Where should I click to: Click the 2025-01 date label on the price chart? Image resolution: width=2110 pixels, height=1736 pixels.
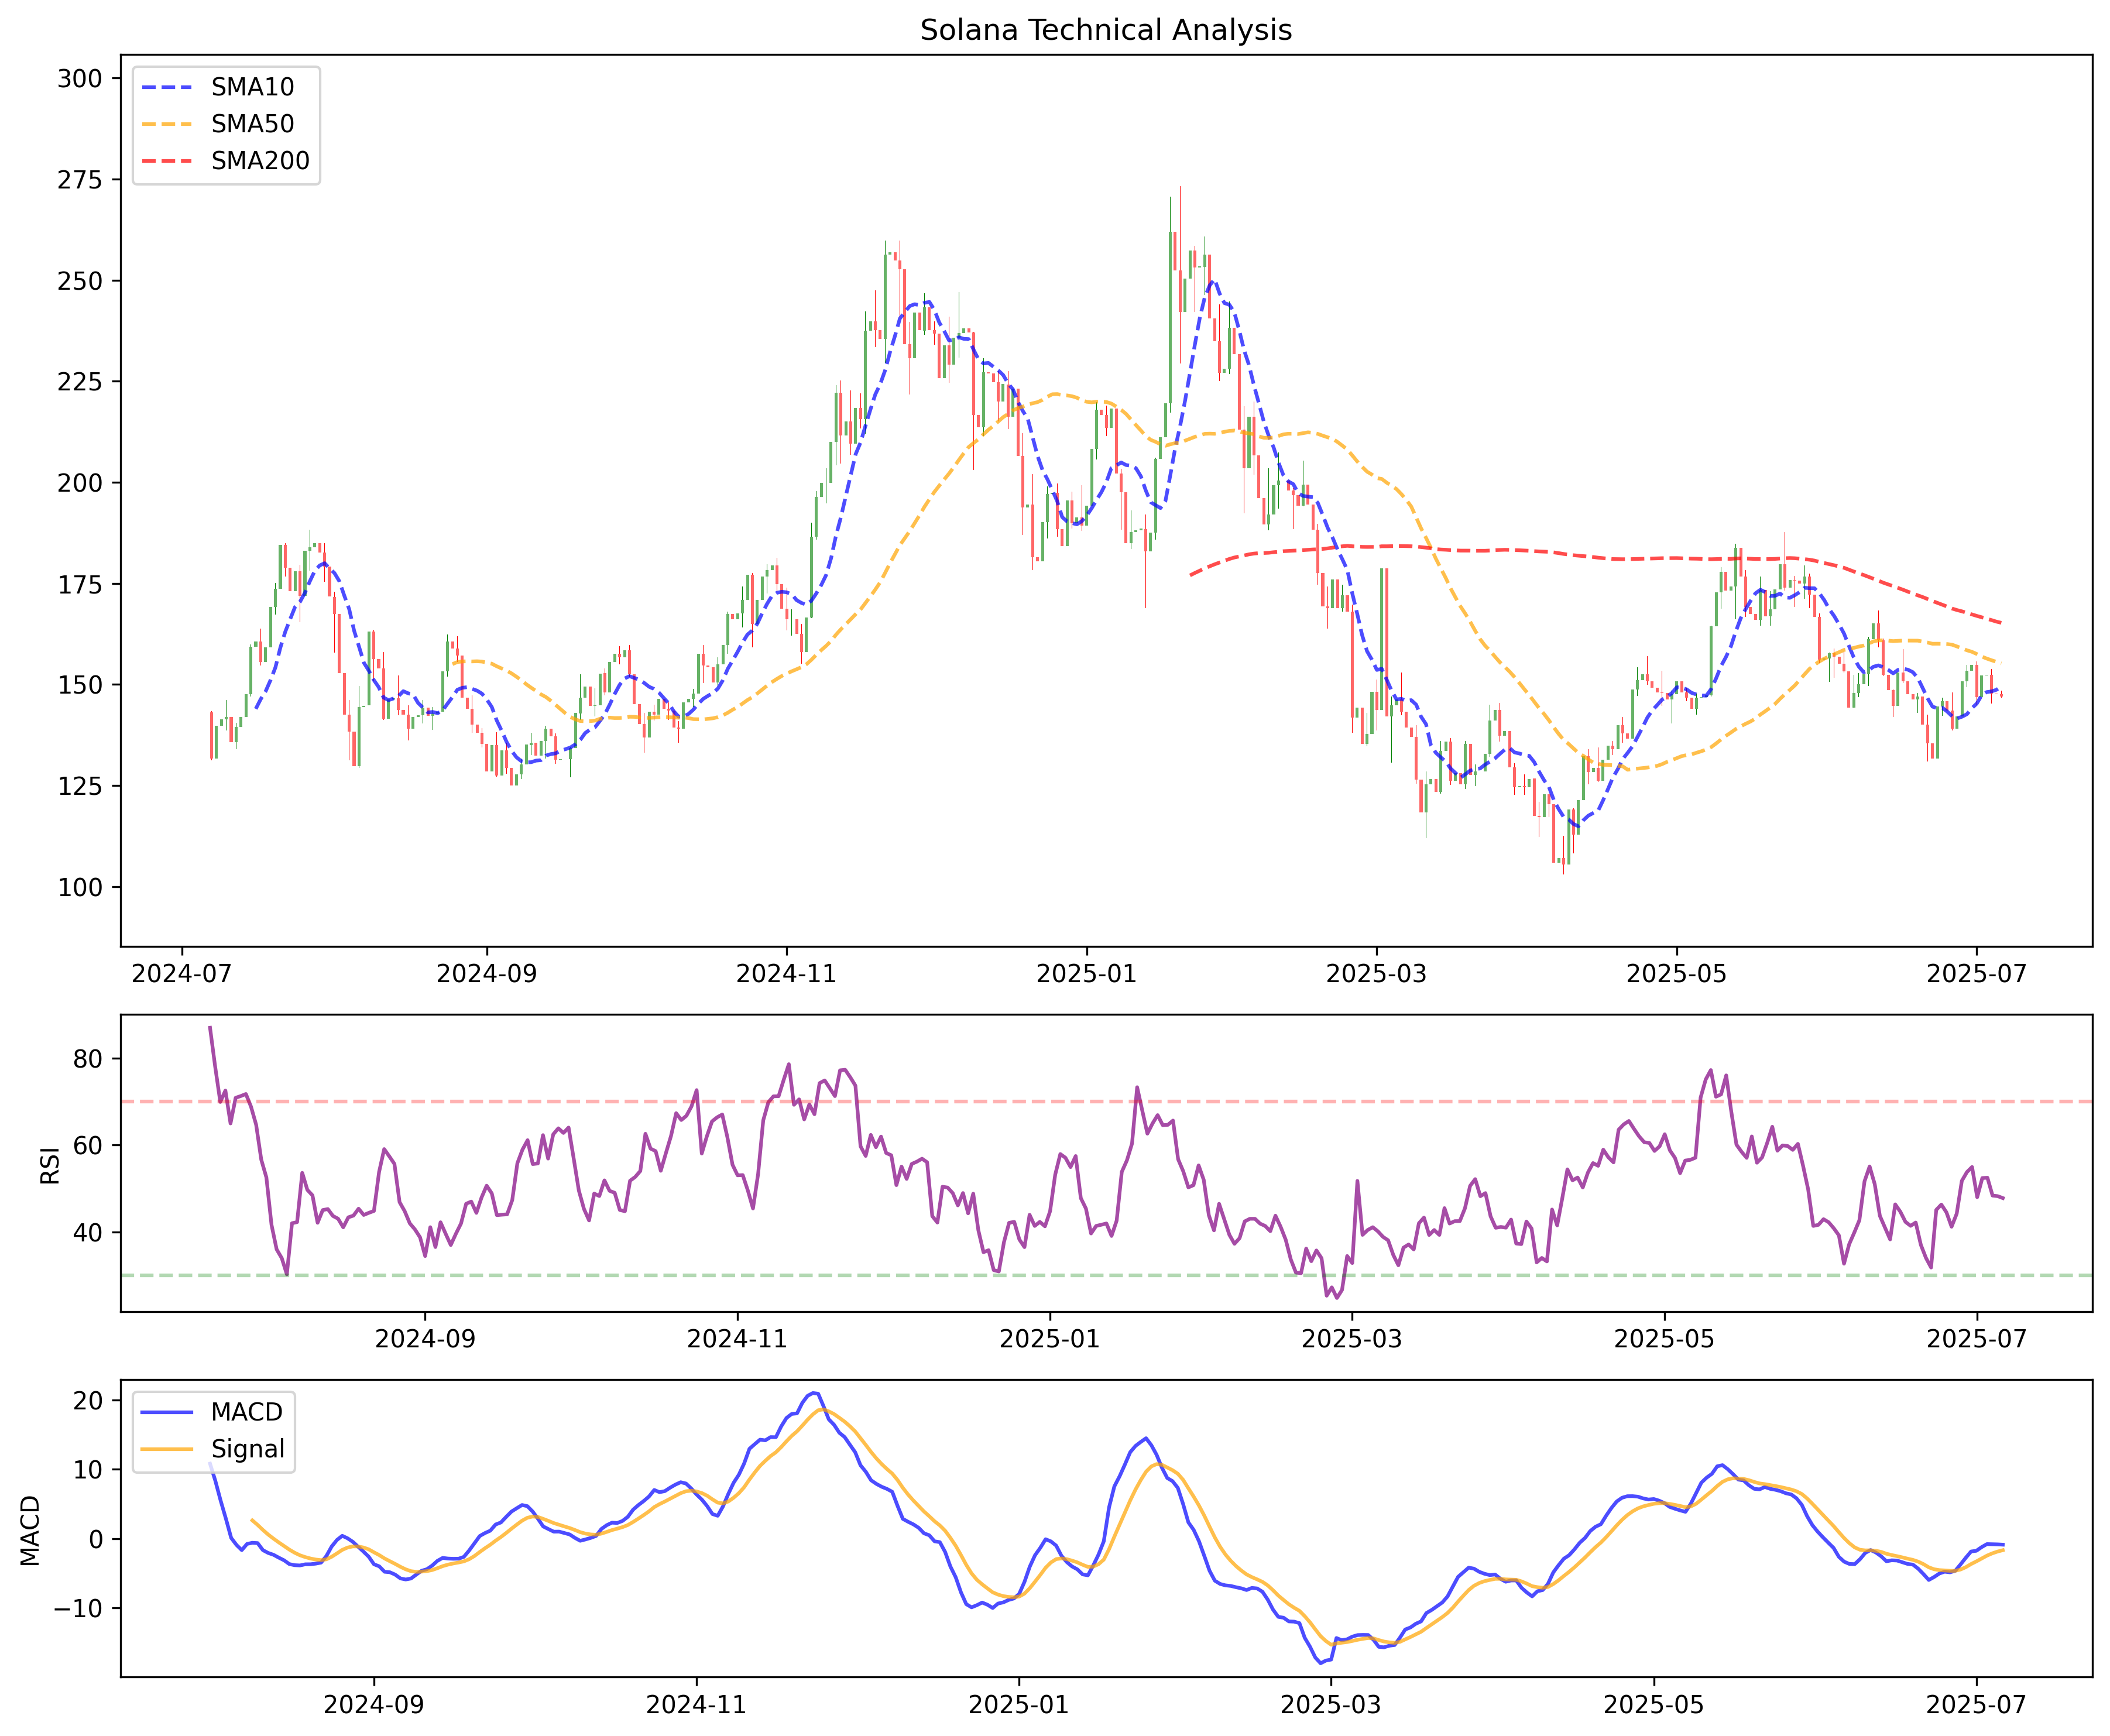pyautogui.click(x=1086, y=974)
